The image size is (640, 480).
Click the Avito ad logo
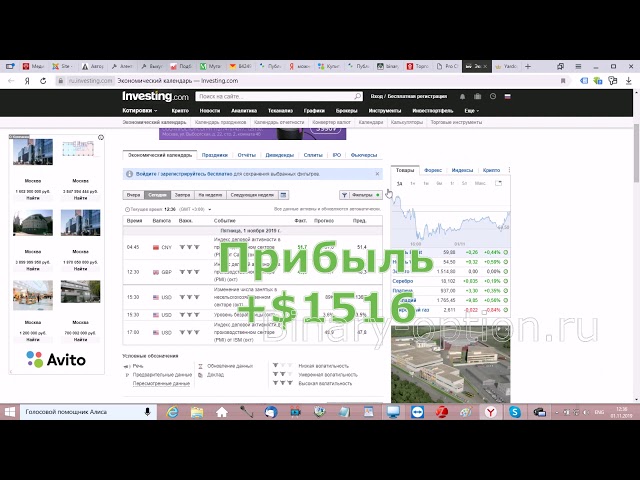(56, 359)
